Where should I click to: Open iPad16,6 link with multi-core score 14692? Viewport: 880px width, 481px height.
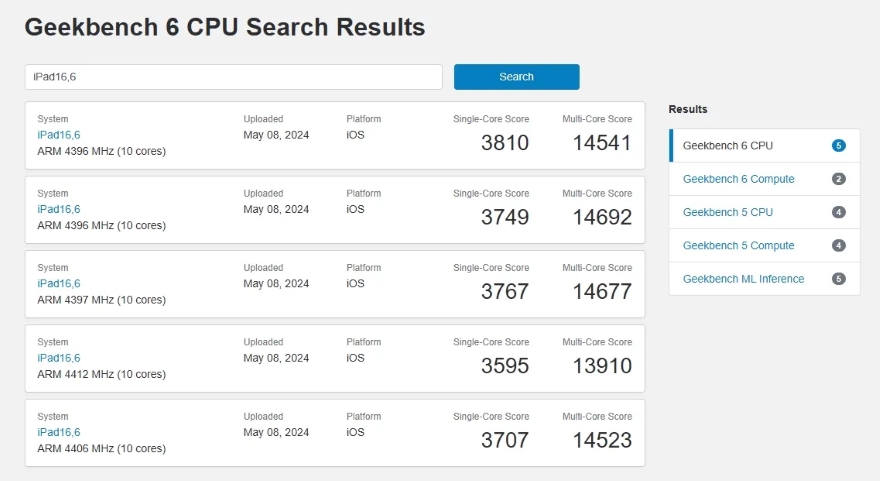point(58,209)
